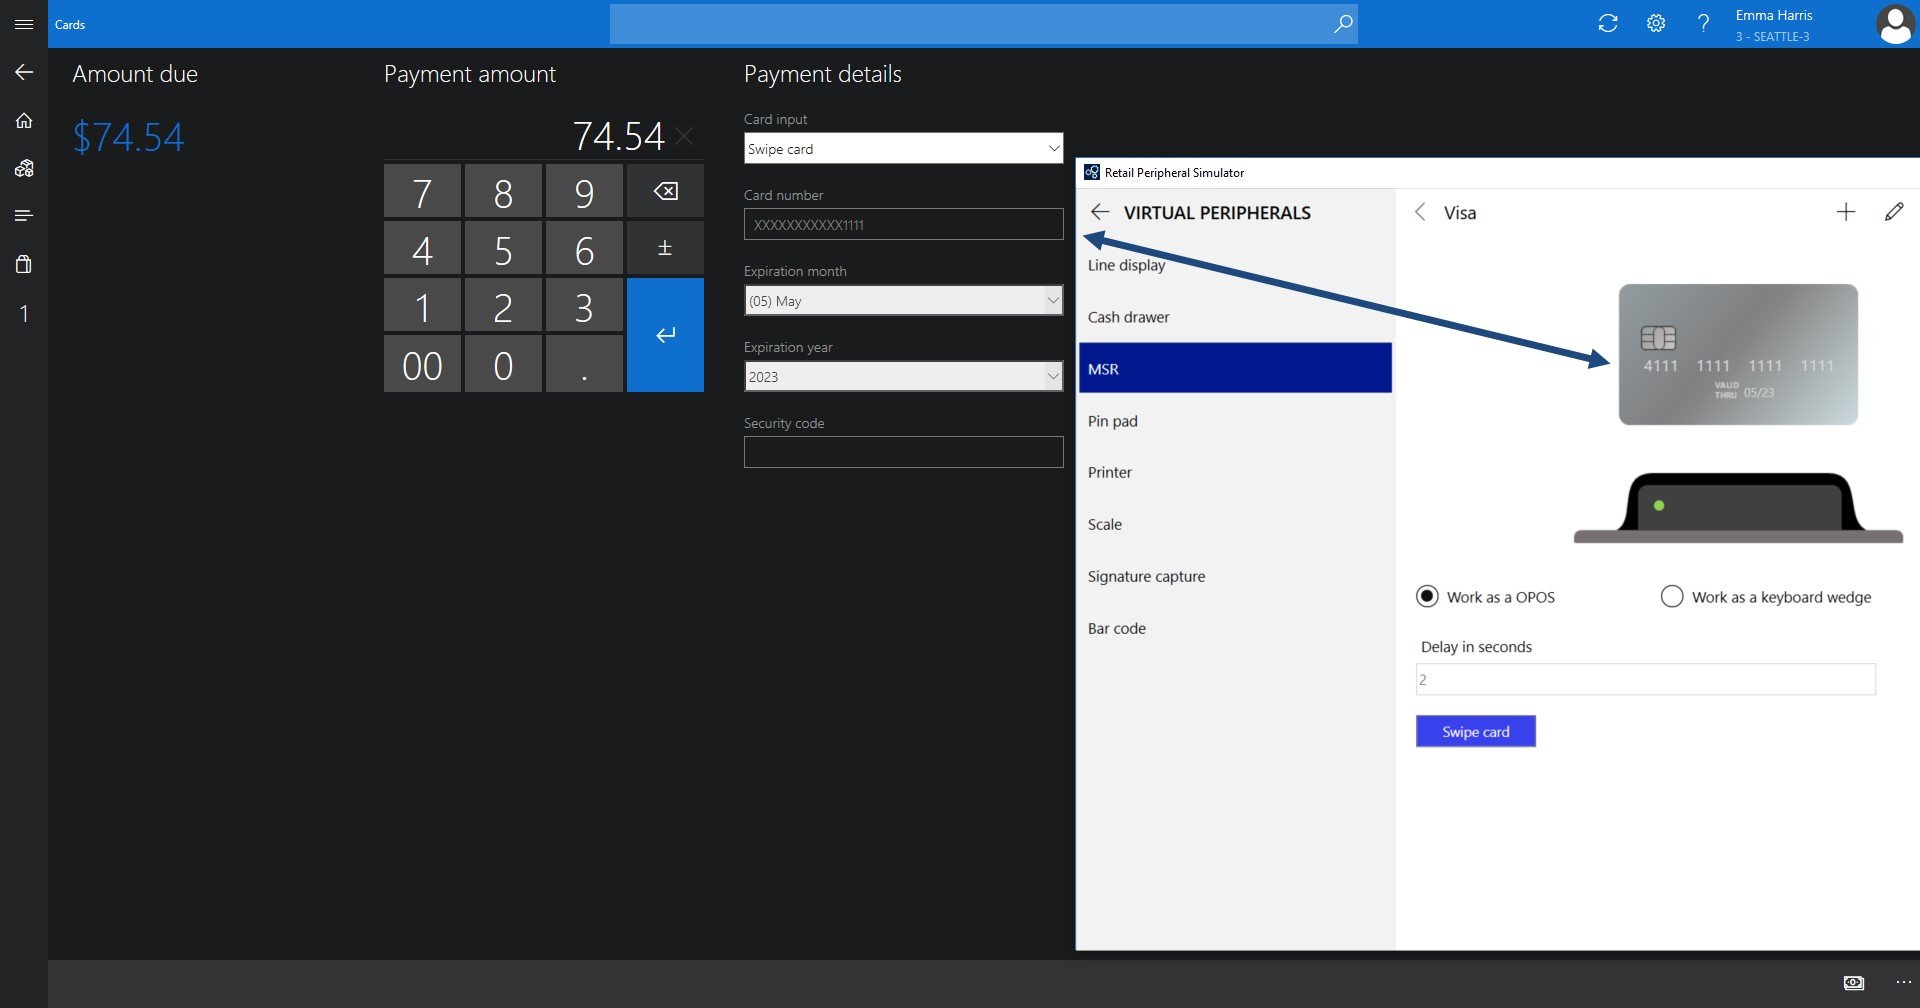This screenshot has width=1920, height=1008.
Task: Click the plus/minus key on numpad
Action: (x=665, y=248)
